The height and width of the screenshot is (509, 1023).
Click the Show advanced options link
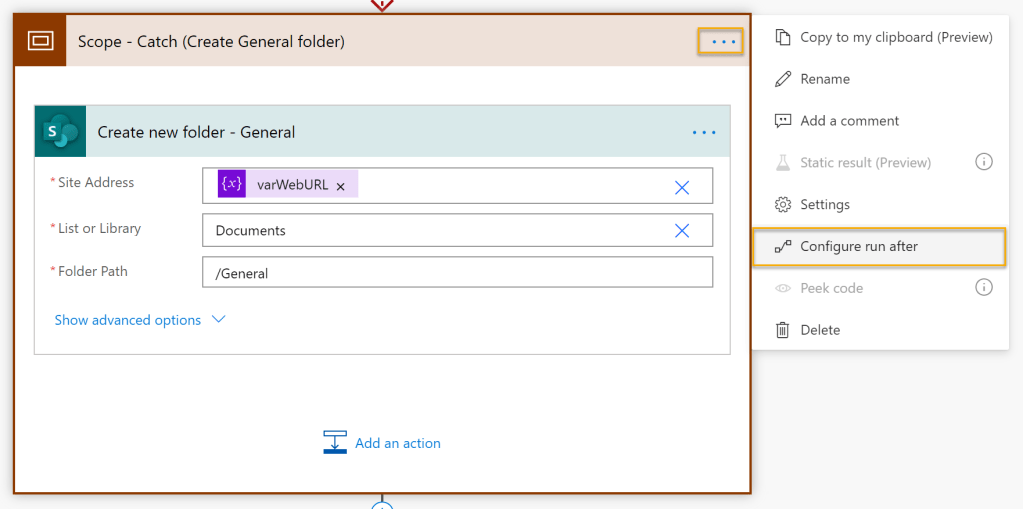tap(128, 320)
